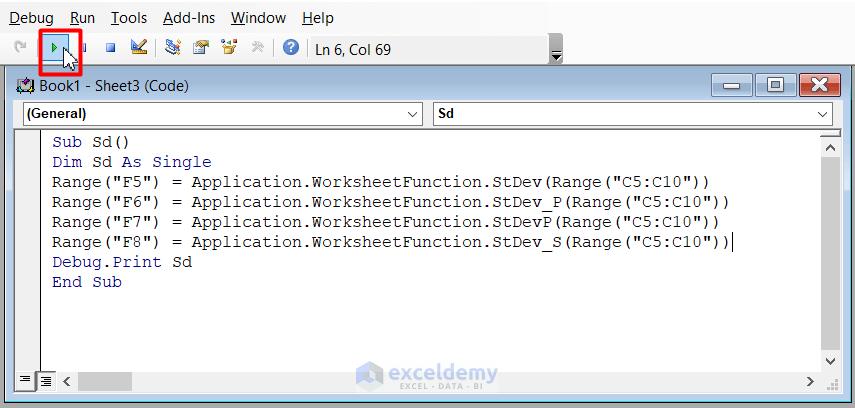
Task: Switch to Full Module View button
Action: click(46, 381)
